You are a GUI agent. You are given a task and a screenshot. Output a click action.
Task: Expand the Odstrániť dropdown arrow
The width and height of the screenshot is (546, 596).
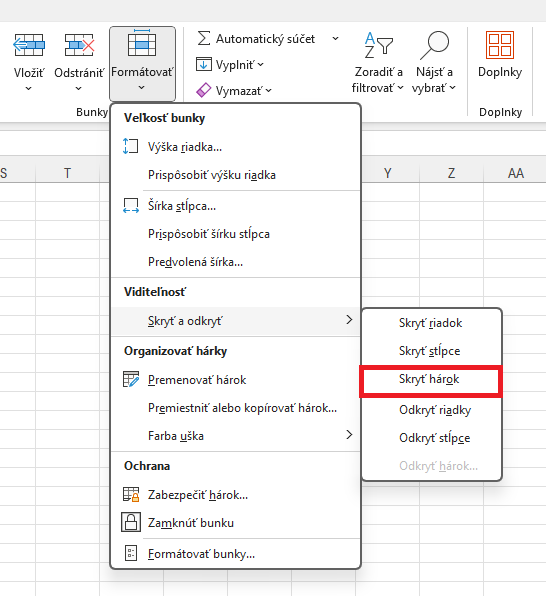click(78, 89)
